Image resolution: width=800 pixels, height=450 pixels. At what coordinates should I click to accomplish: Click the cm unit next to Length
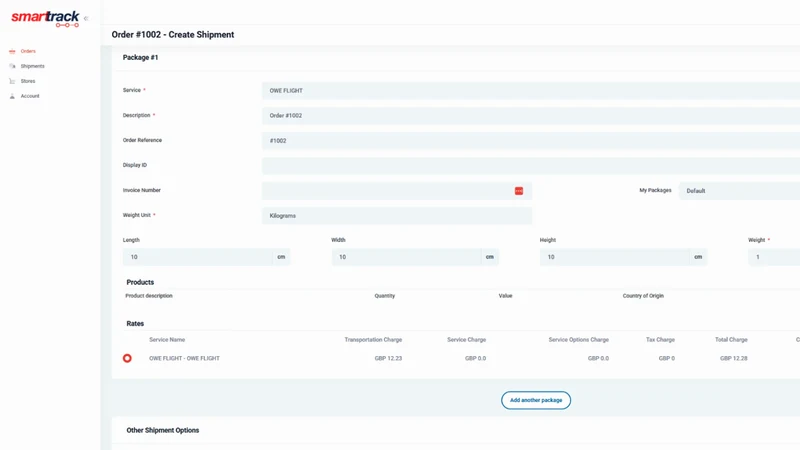(x=281, y=257)
